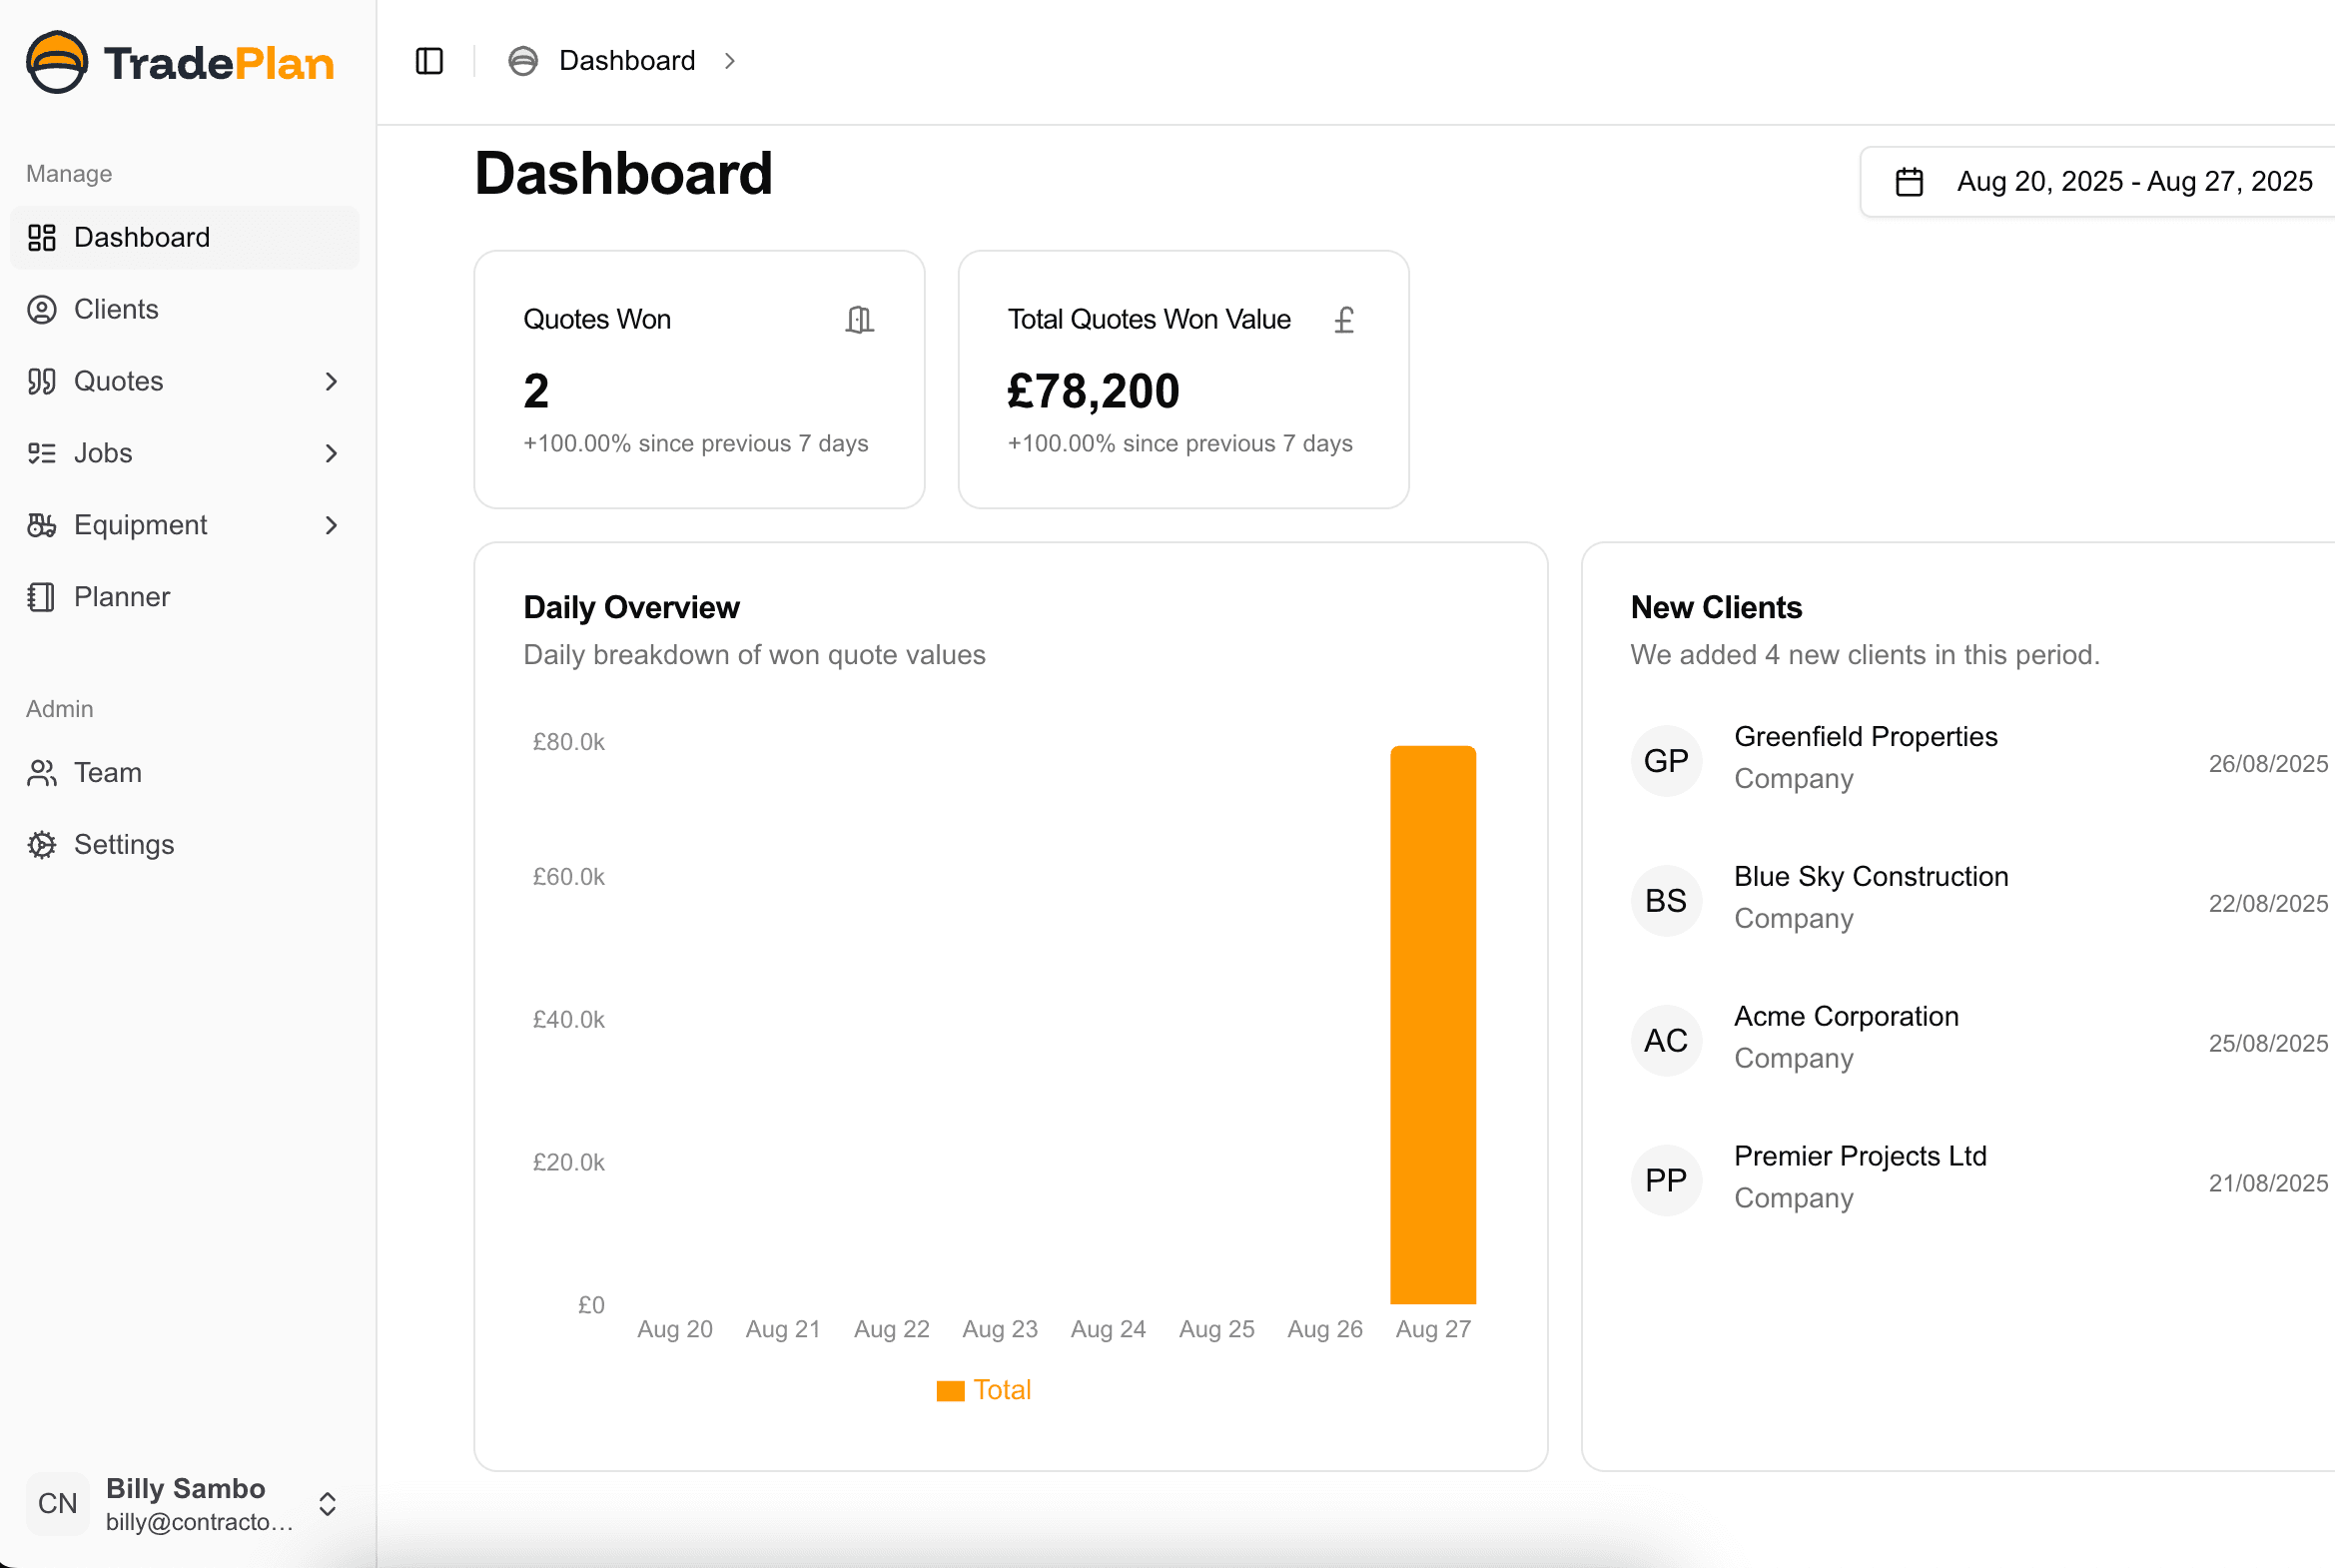
Task: Click the Quotes quotation-mark icon
Action: coord(42,381)
